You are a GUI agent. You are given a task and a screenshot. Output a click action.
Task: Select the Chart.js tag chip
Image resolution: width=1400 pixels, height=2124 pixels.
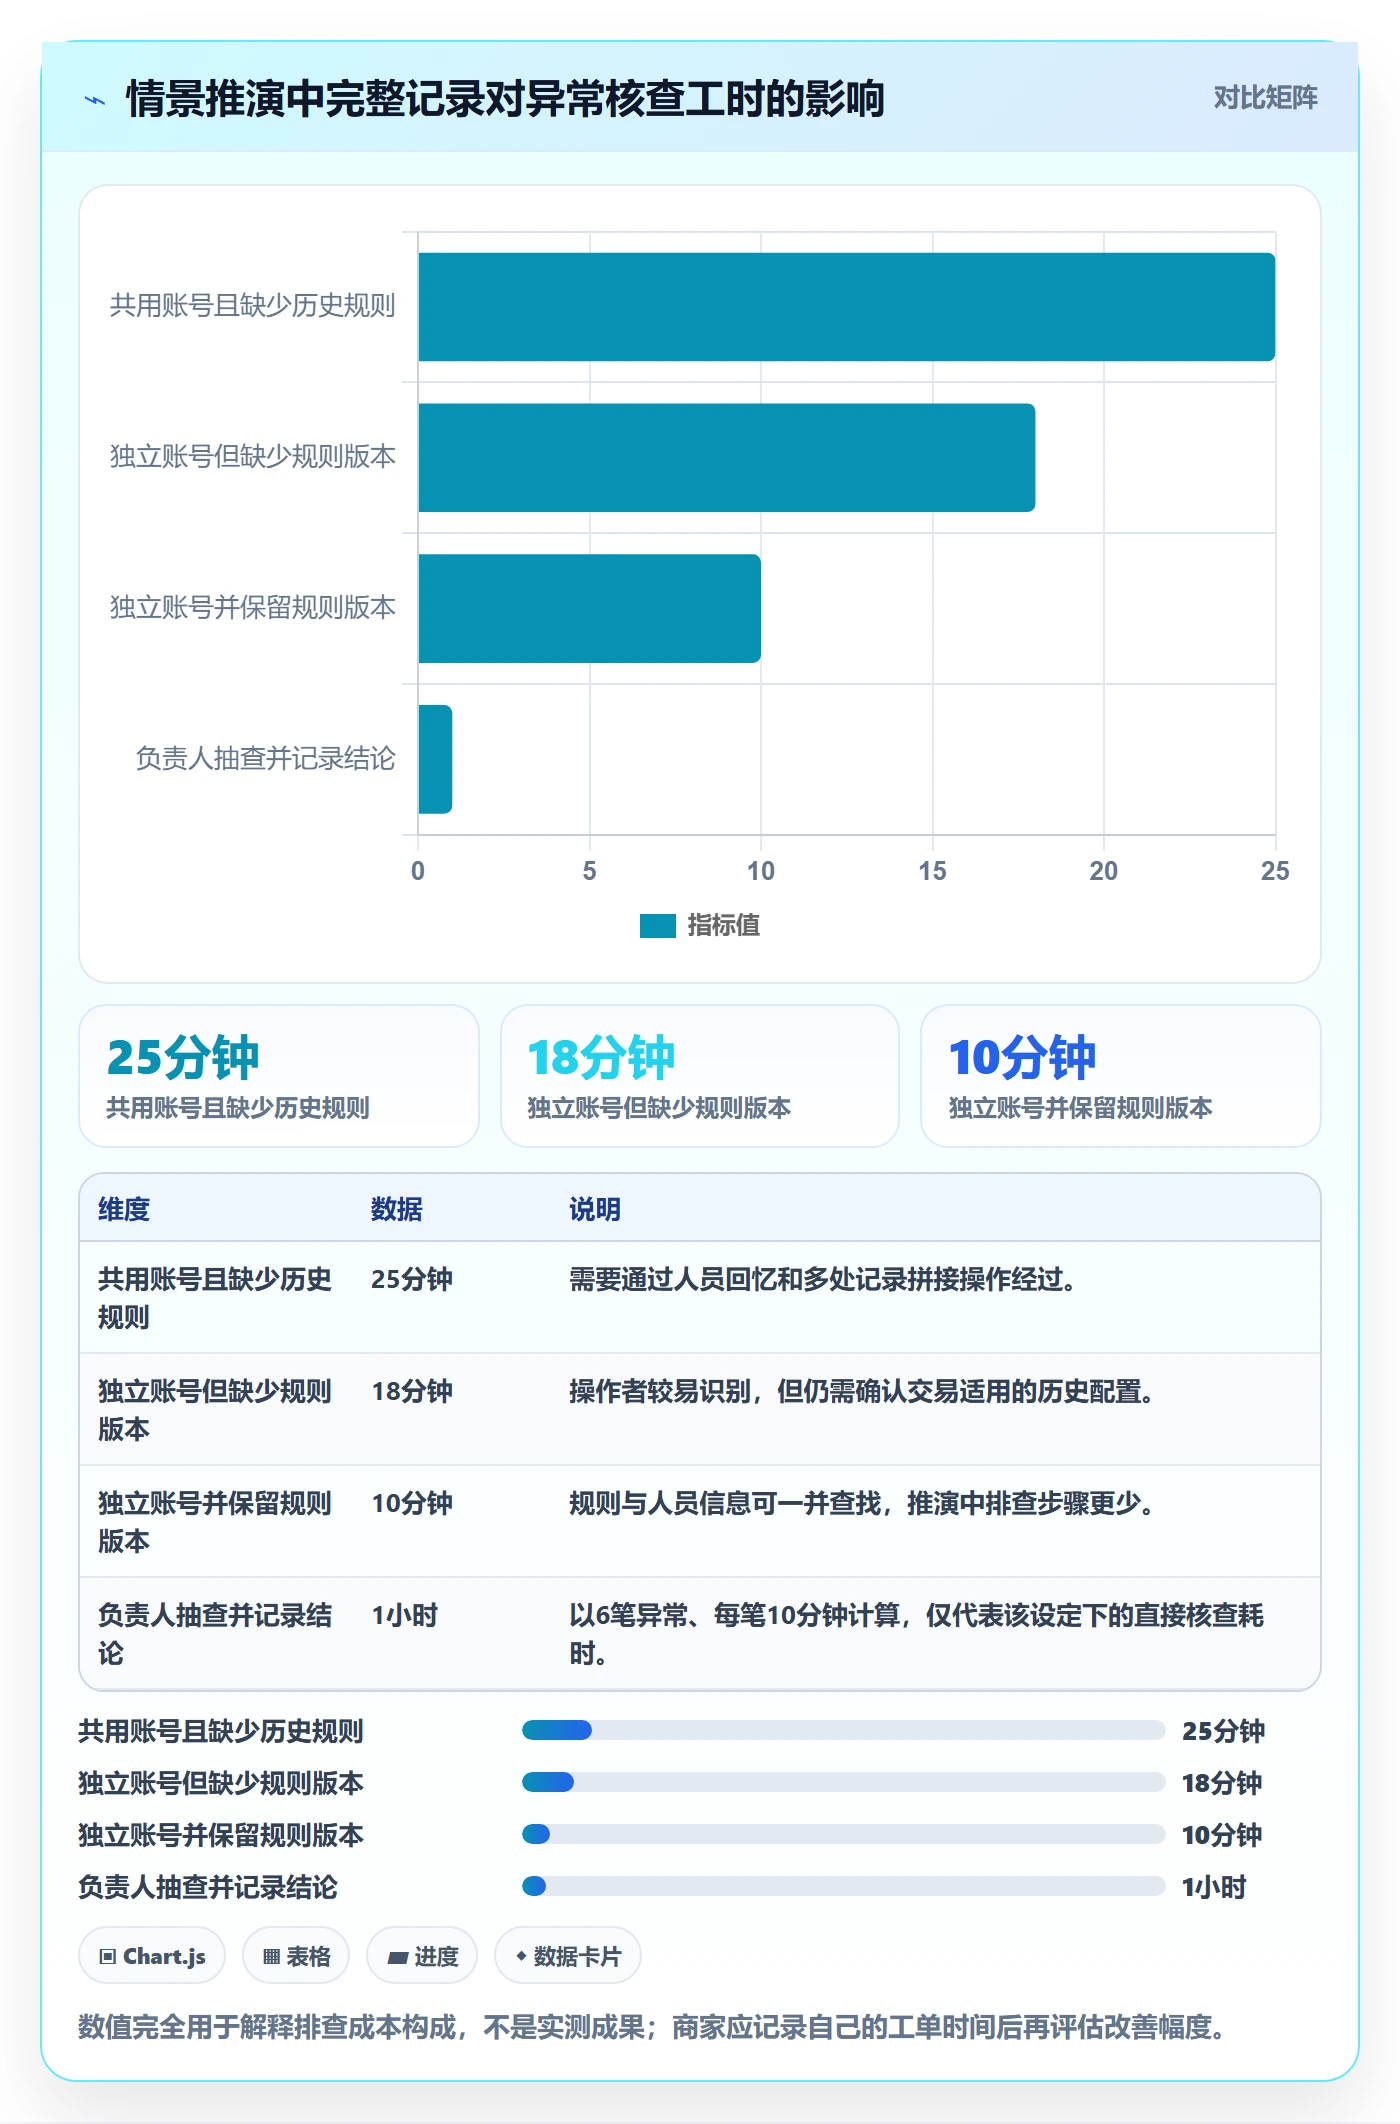click(152, 1956)
